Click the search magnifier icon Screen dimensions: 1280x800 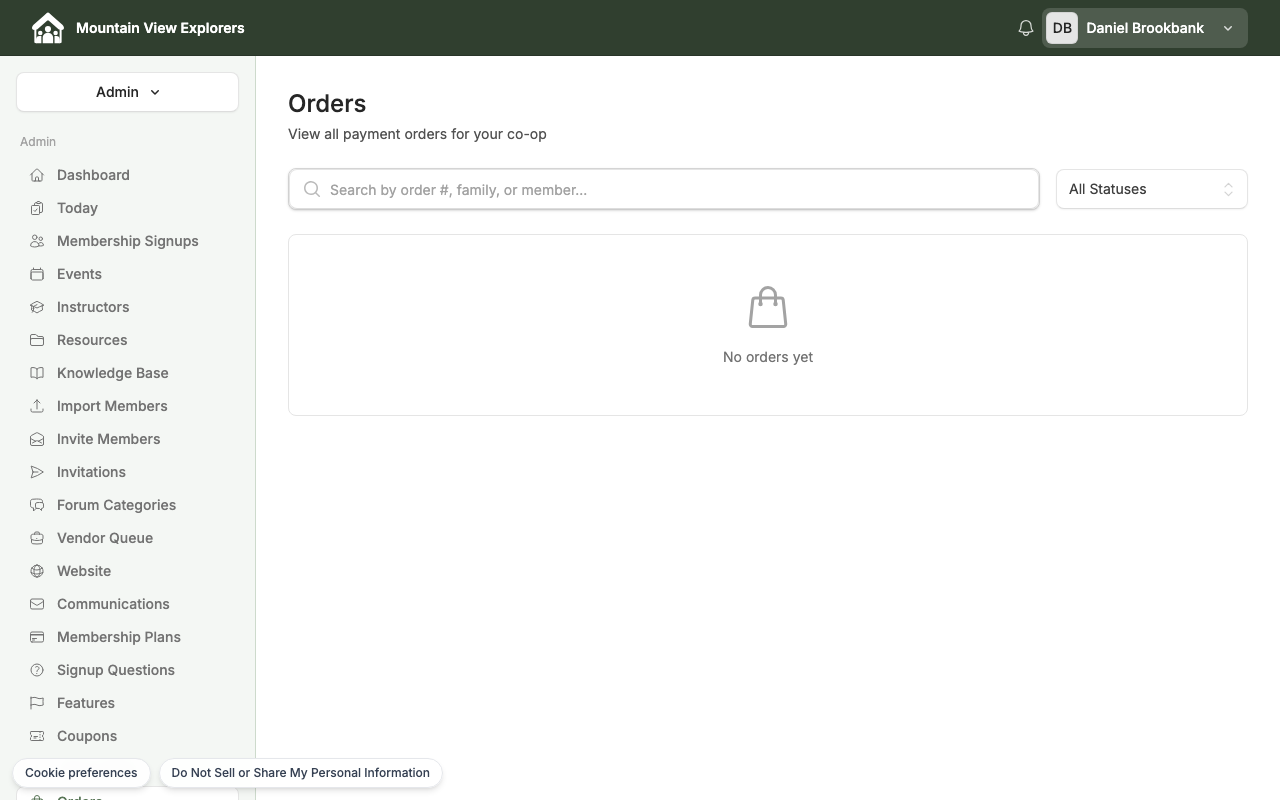[x=312, y=189]
